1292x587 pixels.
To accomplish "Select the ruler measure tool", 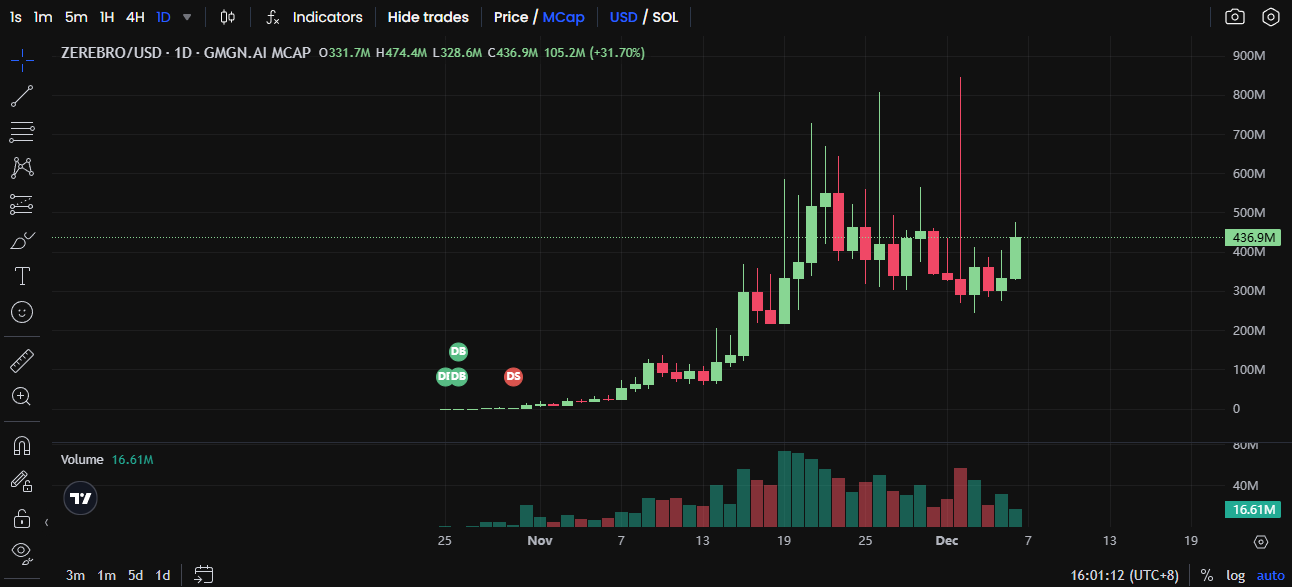I will pyautogui.click(x=22, y=360).
